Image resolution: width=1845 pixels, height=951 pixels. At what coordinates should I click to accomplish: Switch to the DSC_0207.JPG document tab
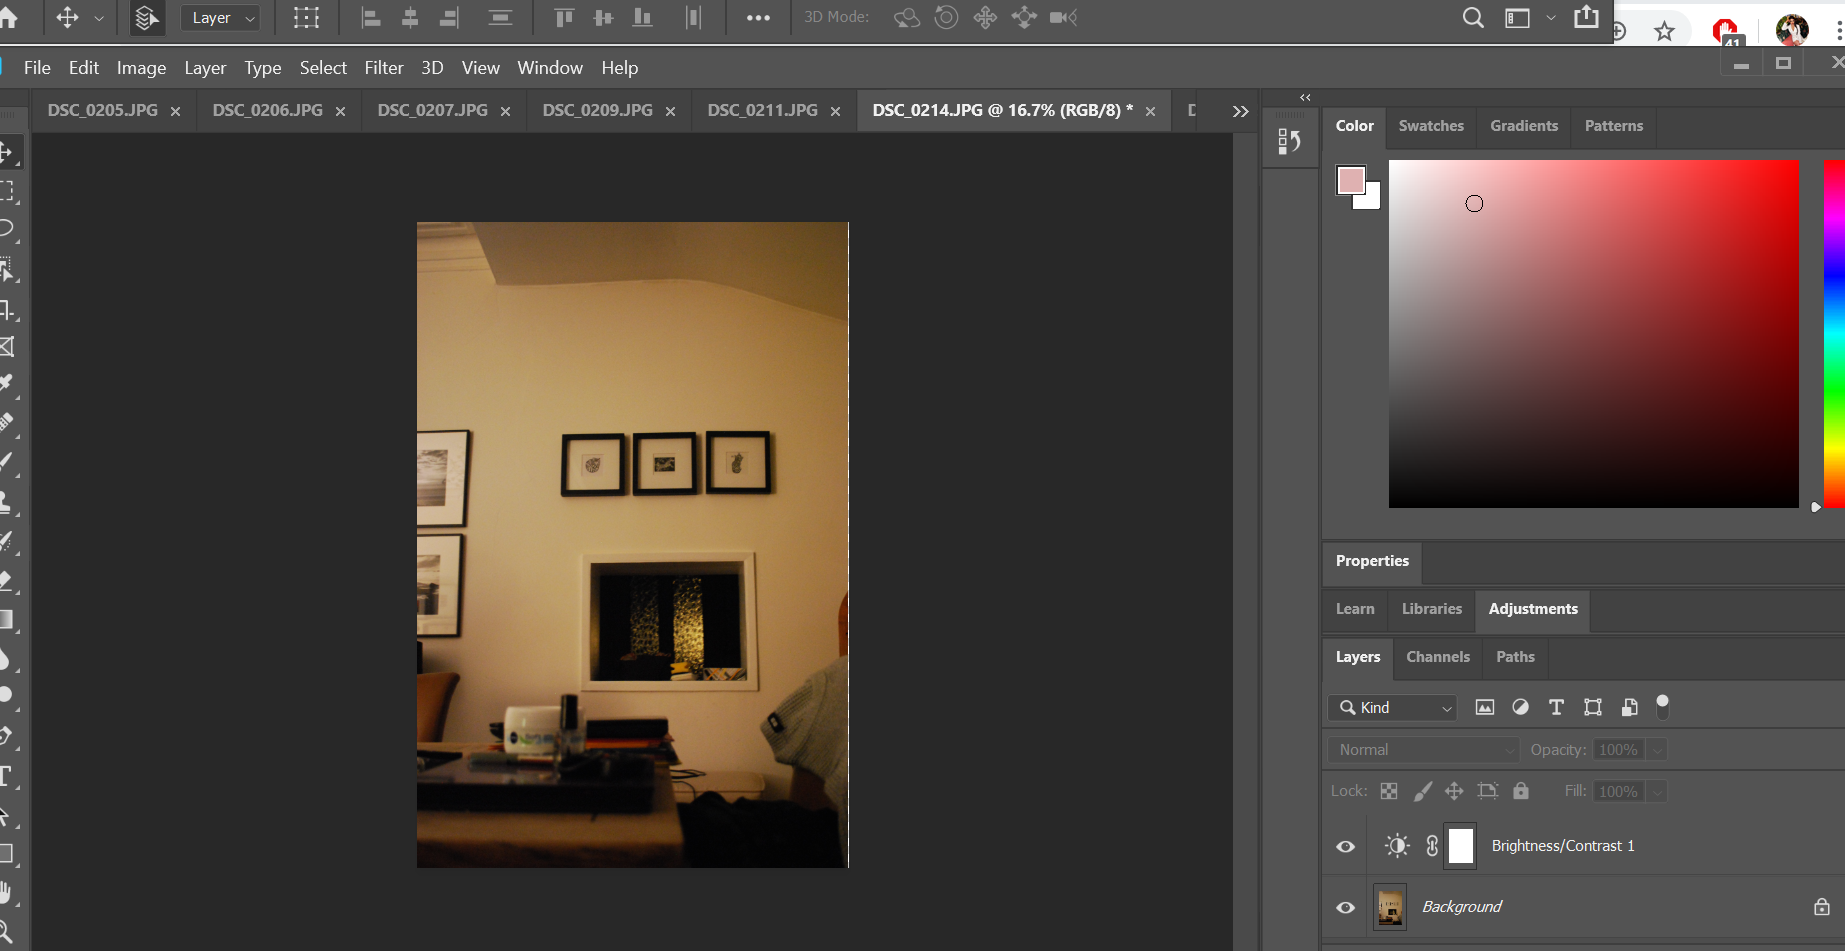pyautogui.click(x=432, y=110)
